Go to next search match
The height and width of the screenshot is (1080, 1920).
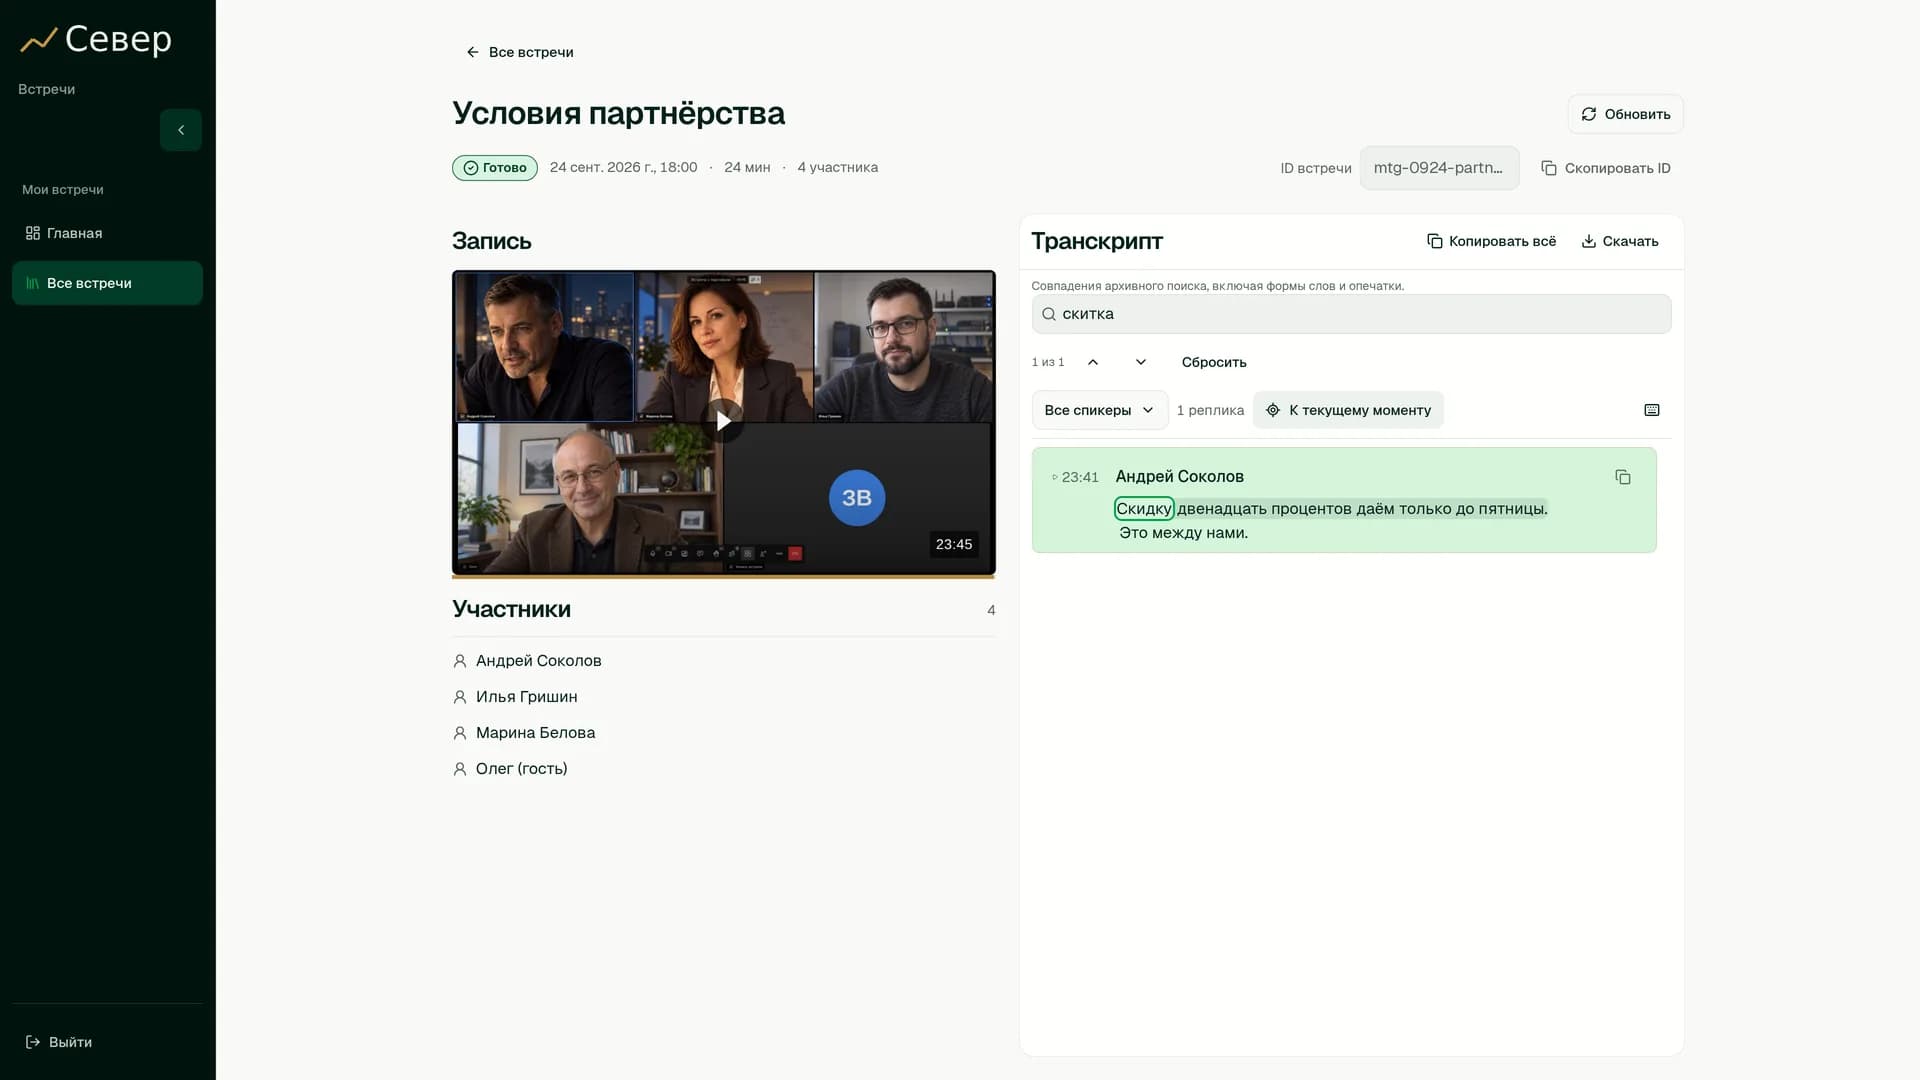(x=1141, y=362)
